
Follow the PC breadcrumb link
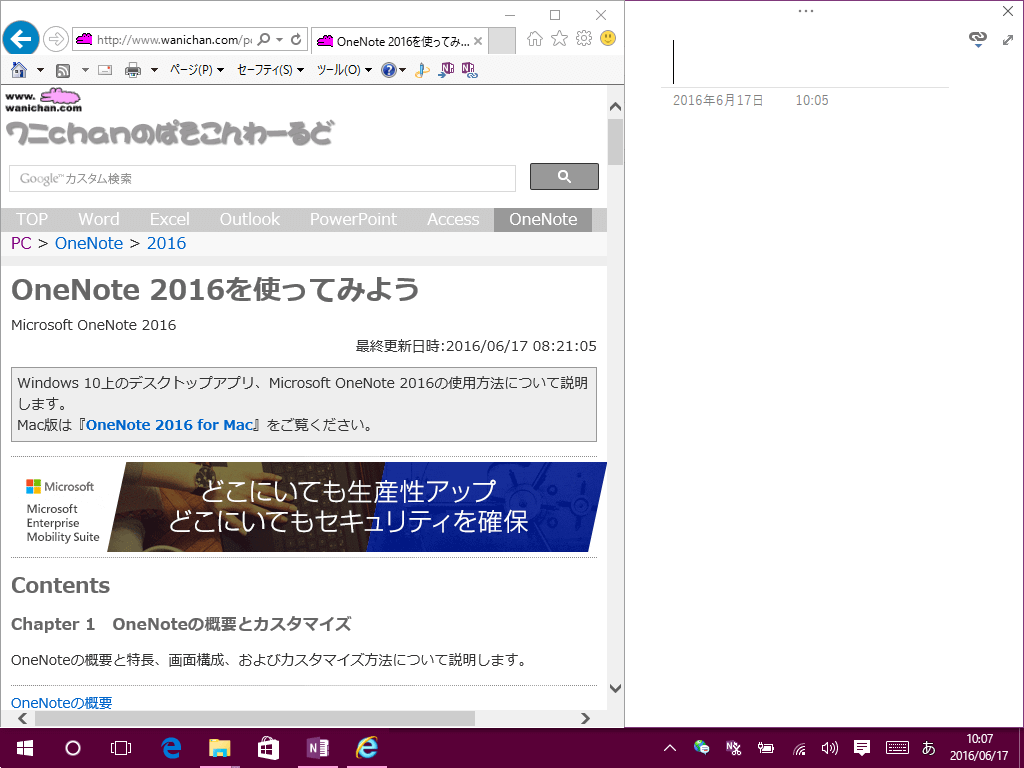pos(21,243)
